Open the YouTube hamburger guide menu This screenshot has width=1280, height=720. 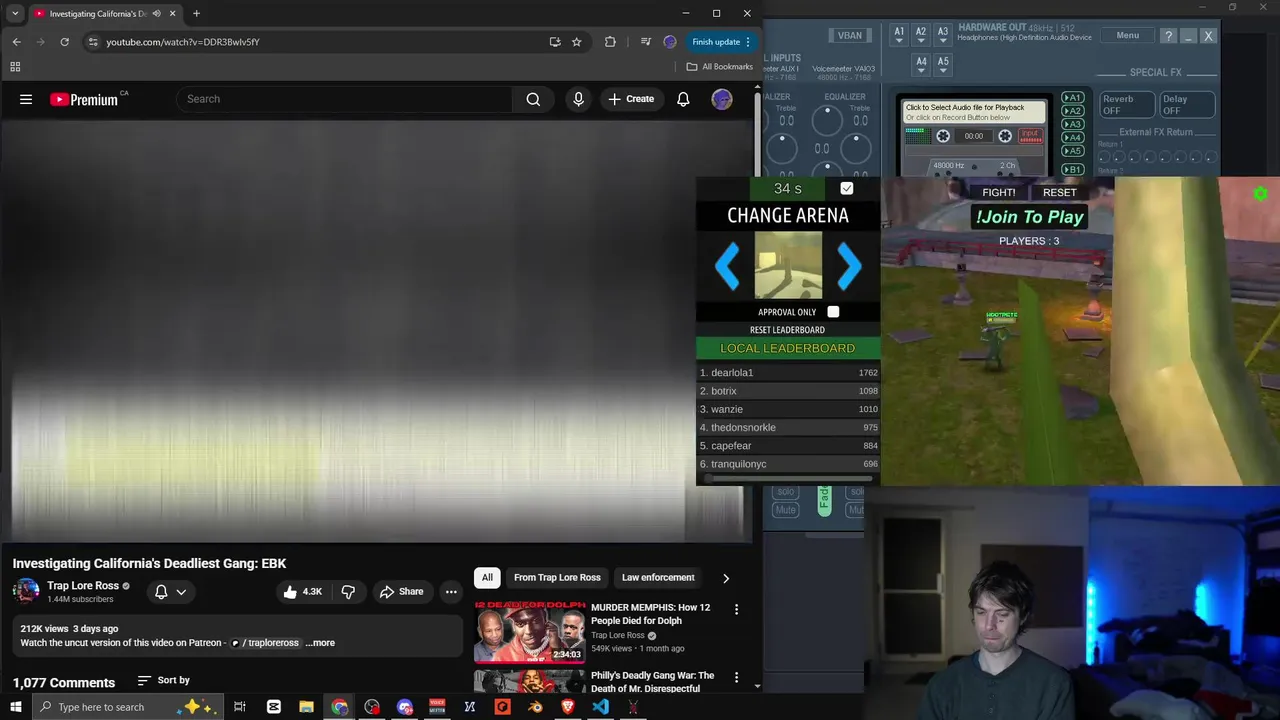[x=26, y=99]
